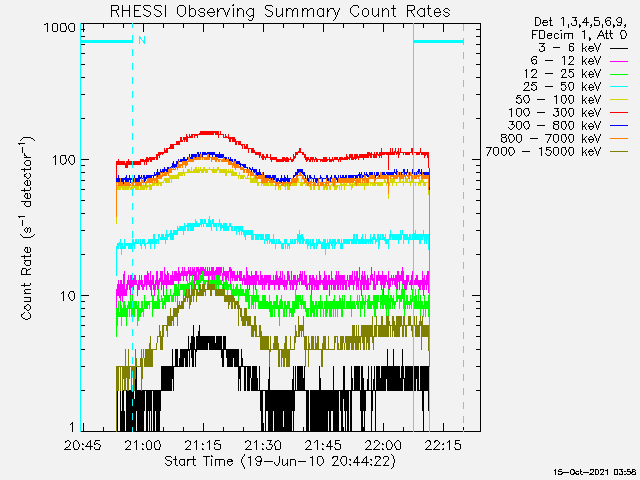640x480 pixels.
Task: Click the '25 - 50 keV' legend label
Action: coord(562,87)
